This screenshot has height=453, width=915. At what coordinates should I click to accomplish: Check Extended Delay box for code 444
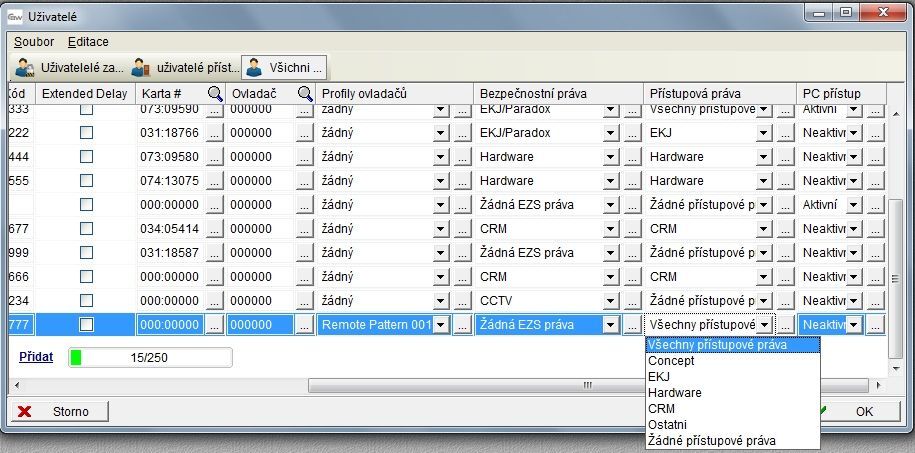(x=86, y=157)
